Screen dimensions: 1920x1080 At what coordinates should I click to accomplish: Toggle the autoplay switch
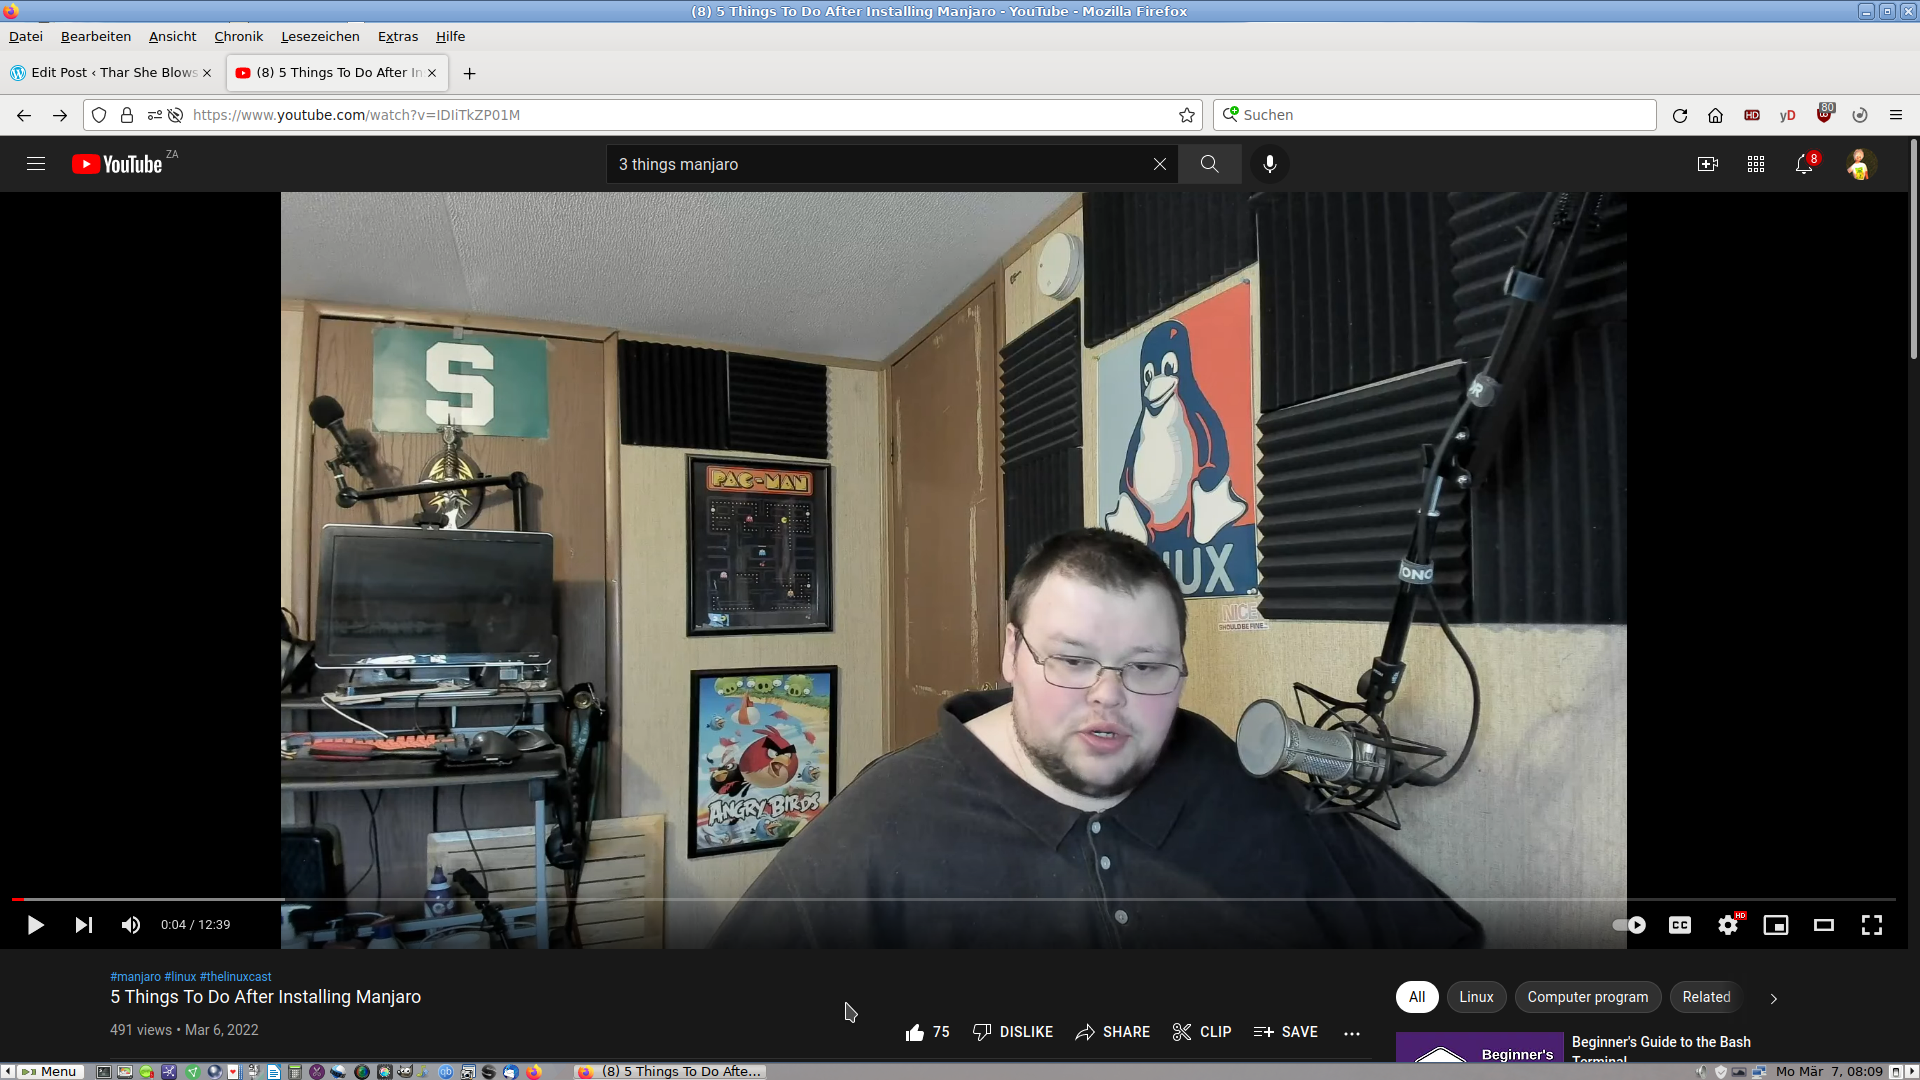pyautogui.click(x=1630, y=925)
